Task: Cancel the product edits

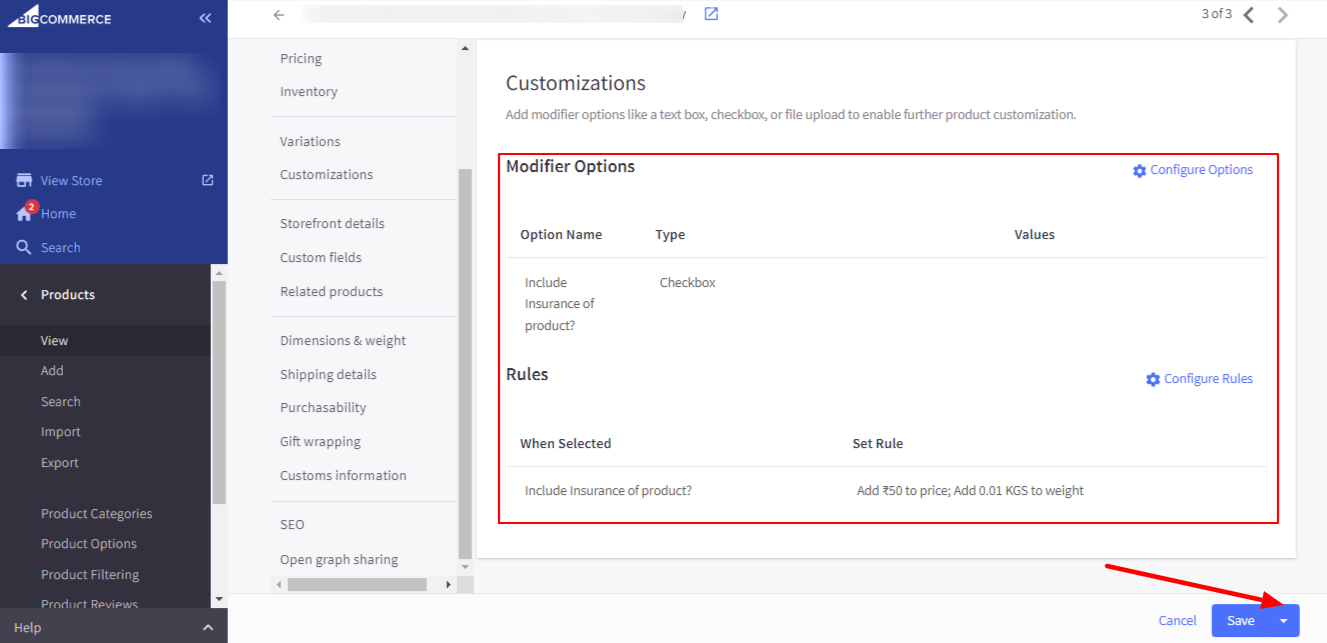Action: click(x=1177, y=620)
